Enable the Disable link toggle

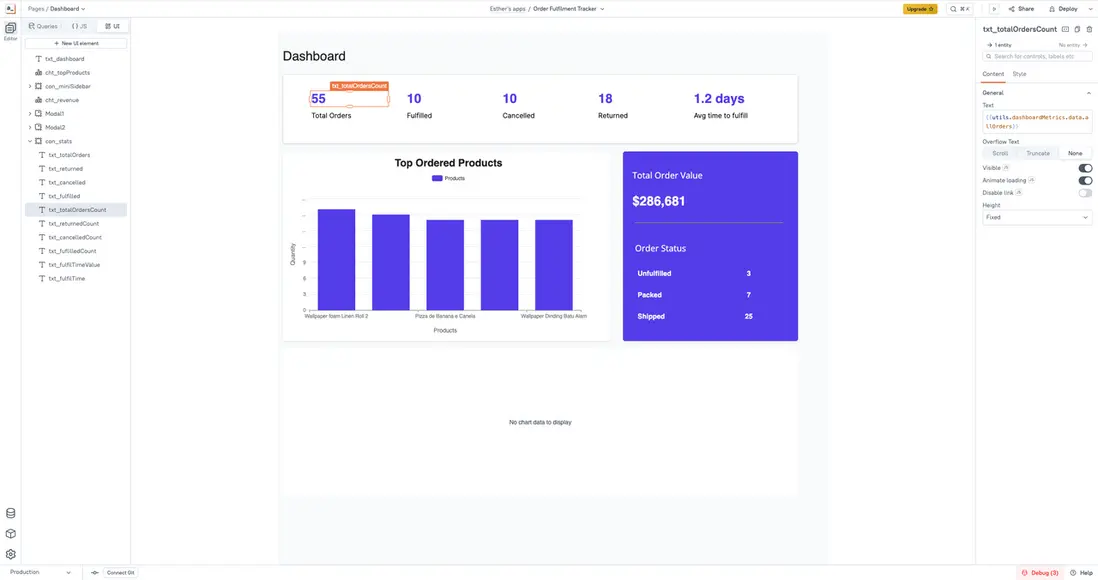pyautogui.click(x=1086, y=192)
